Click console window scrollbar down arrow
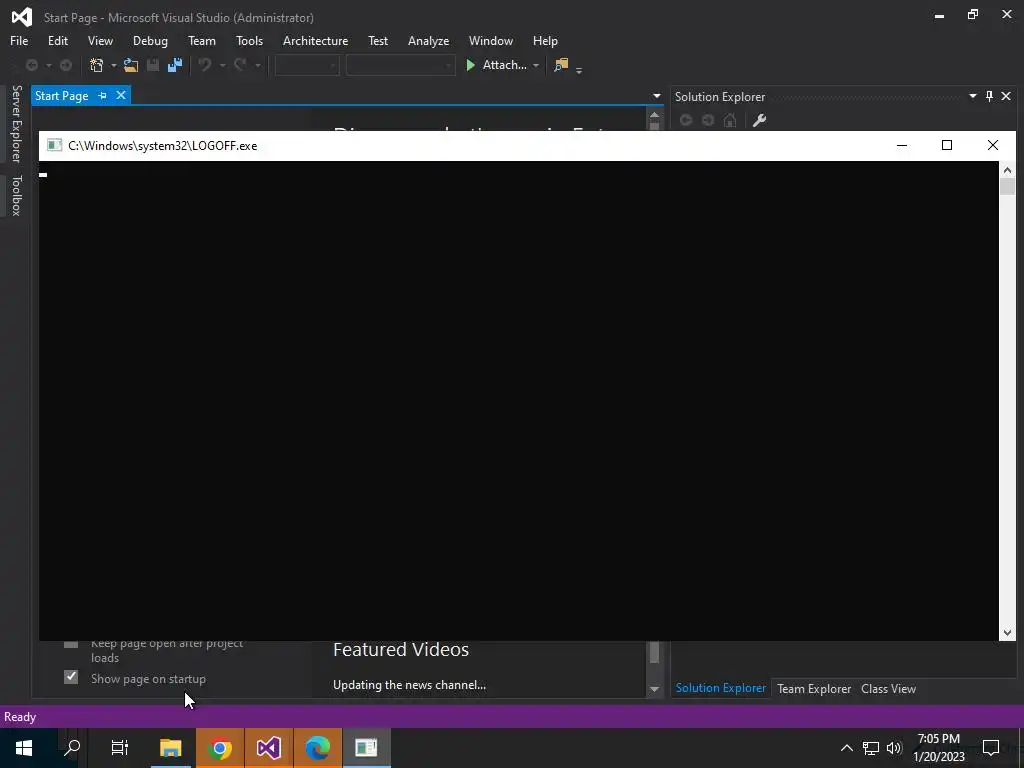 [x=1007, y=632]
